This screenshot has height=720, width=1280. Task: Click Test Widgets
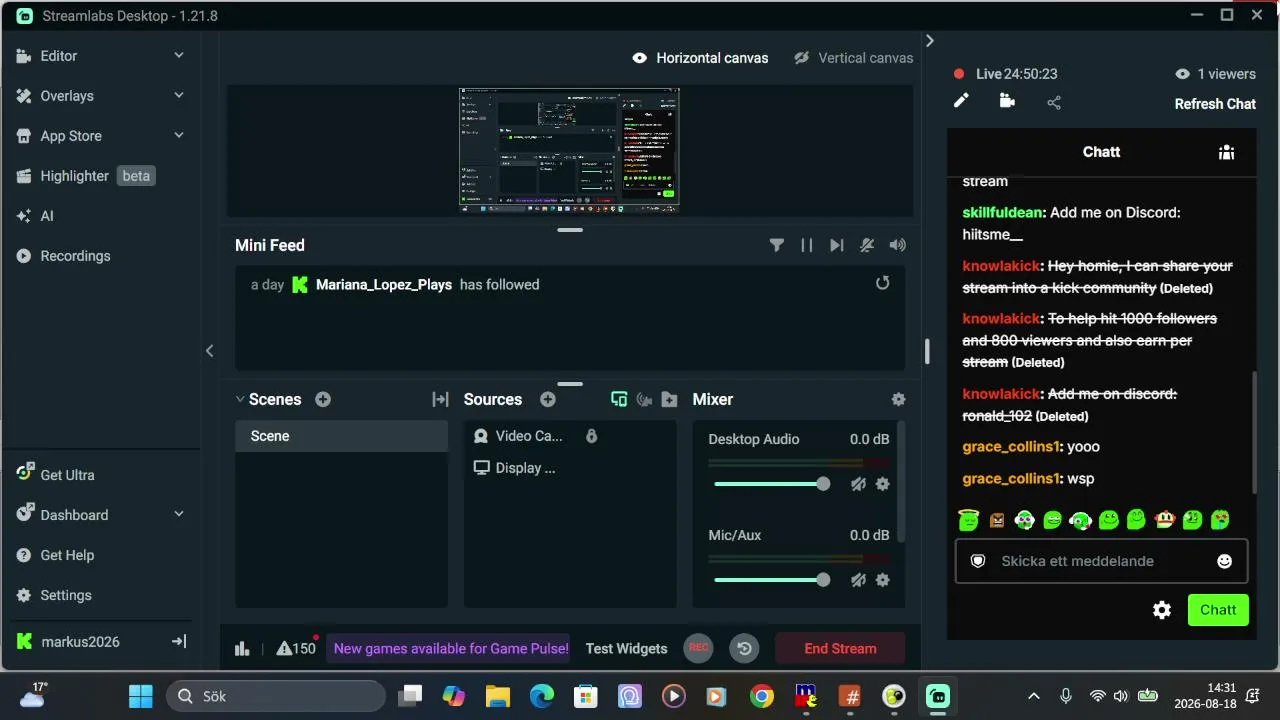pyautogui.click(x=626, y=648)
